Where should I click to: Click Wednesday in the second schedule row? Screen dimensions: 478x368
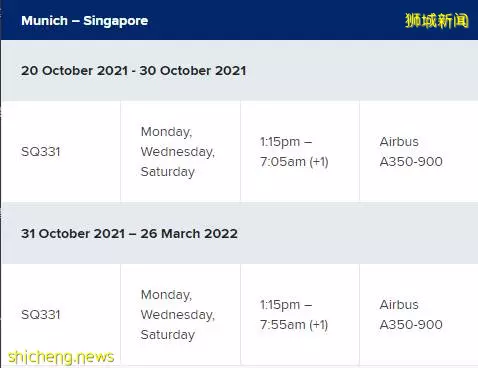pos(178,315)
